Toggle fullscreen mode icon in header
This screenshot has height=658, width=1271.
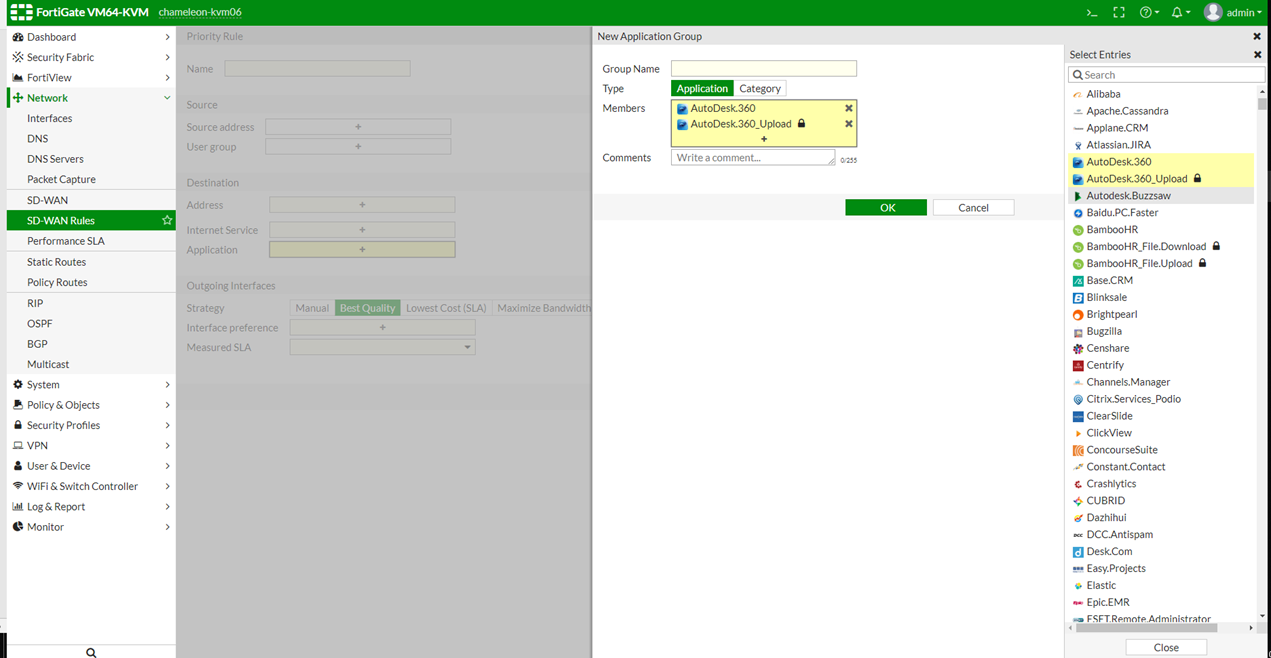[x=1119, y=13]
